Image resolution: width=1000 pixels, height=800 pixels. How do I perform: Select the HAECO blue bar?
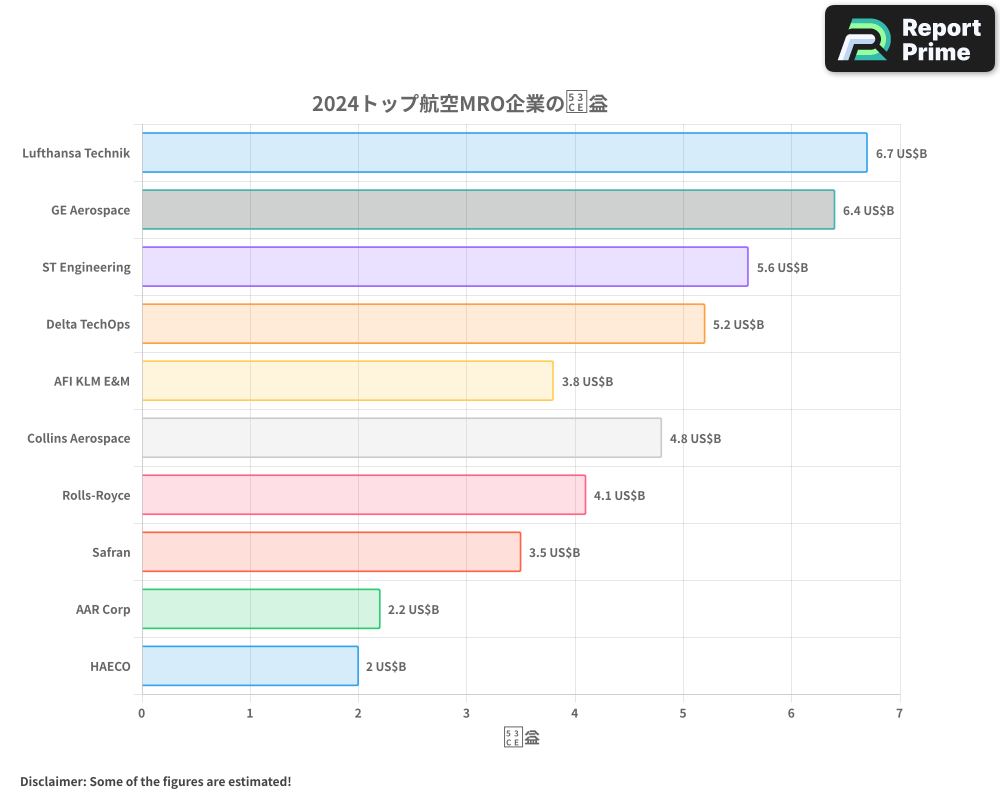pyautogui.click(x=250, y=666)
